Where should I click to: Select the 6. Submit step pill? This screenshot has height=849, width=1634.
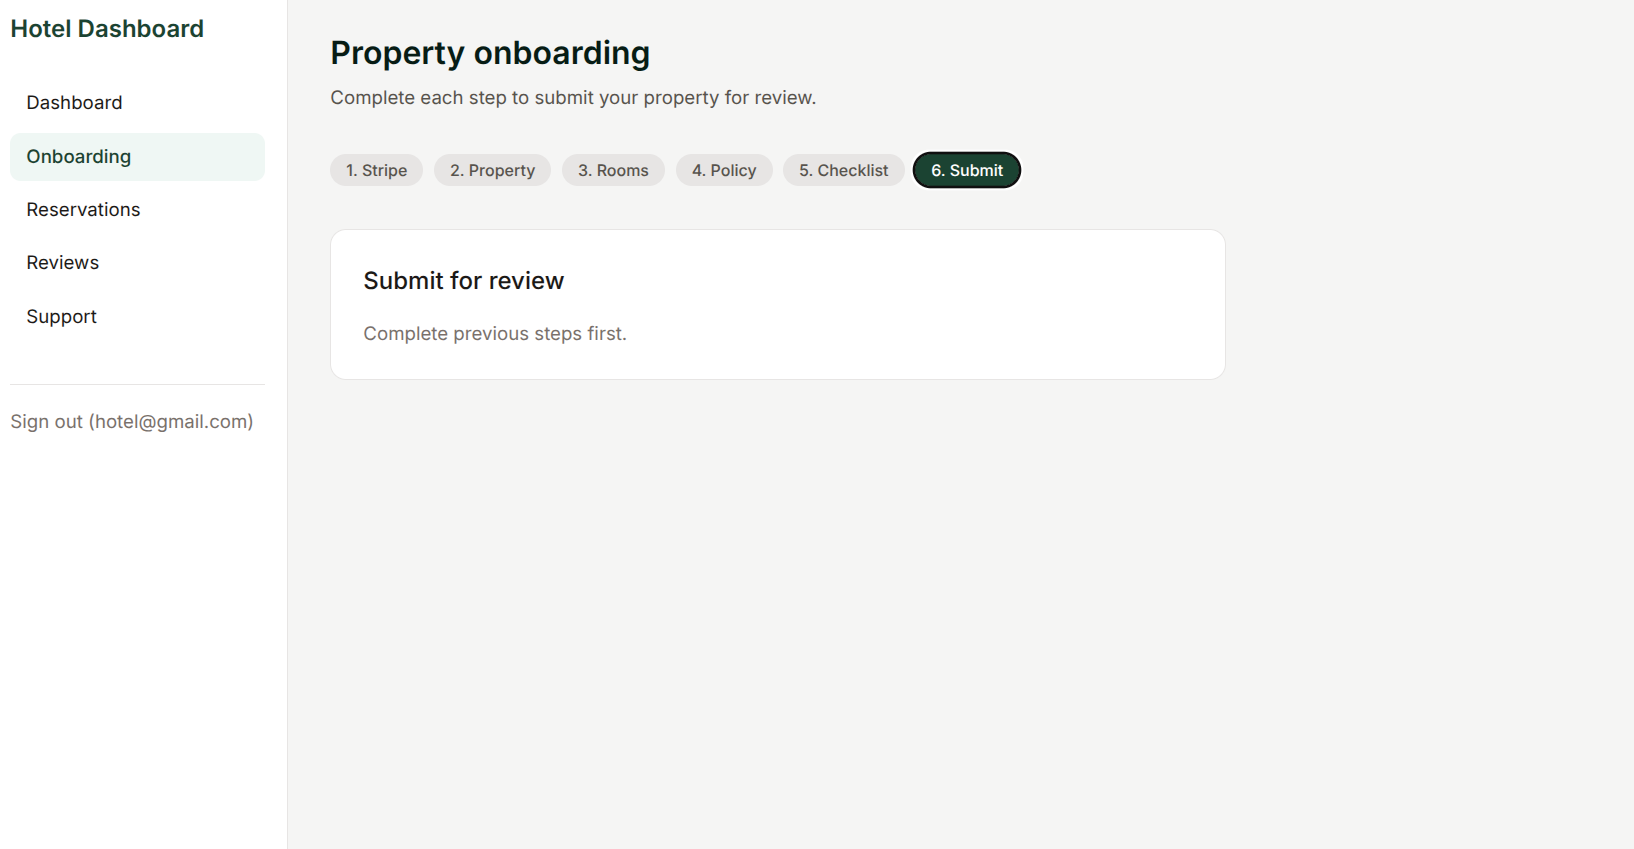[967, 170]
